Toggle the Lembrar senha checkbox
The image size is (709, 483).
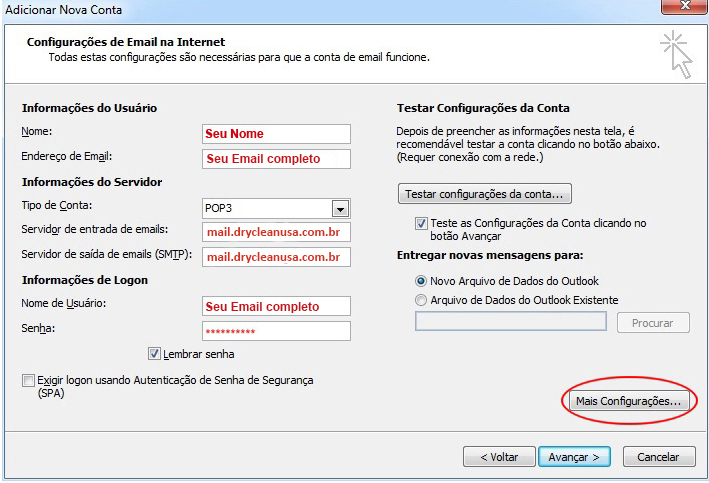(x=154, y=354)
